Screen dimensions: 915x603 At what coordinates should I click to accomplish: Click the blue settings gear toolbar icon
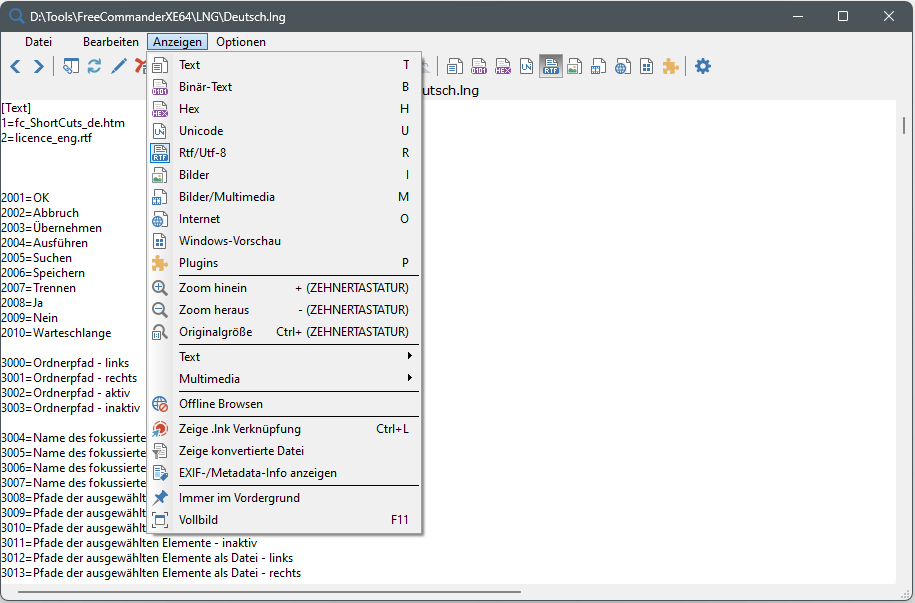(703, 66)
